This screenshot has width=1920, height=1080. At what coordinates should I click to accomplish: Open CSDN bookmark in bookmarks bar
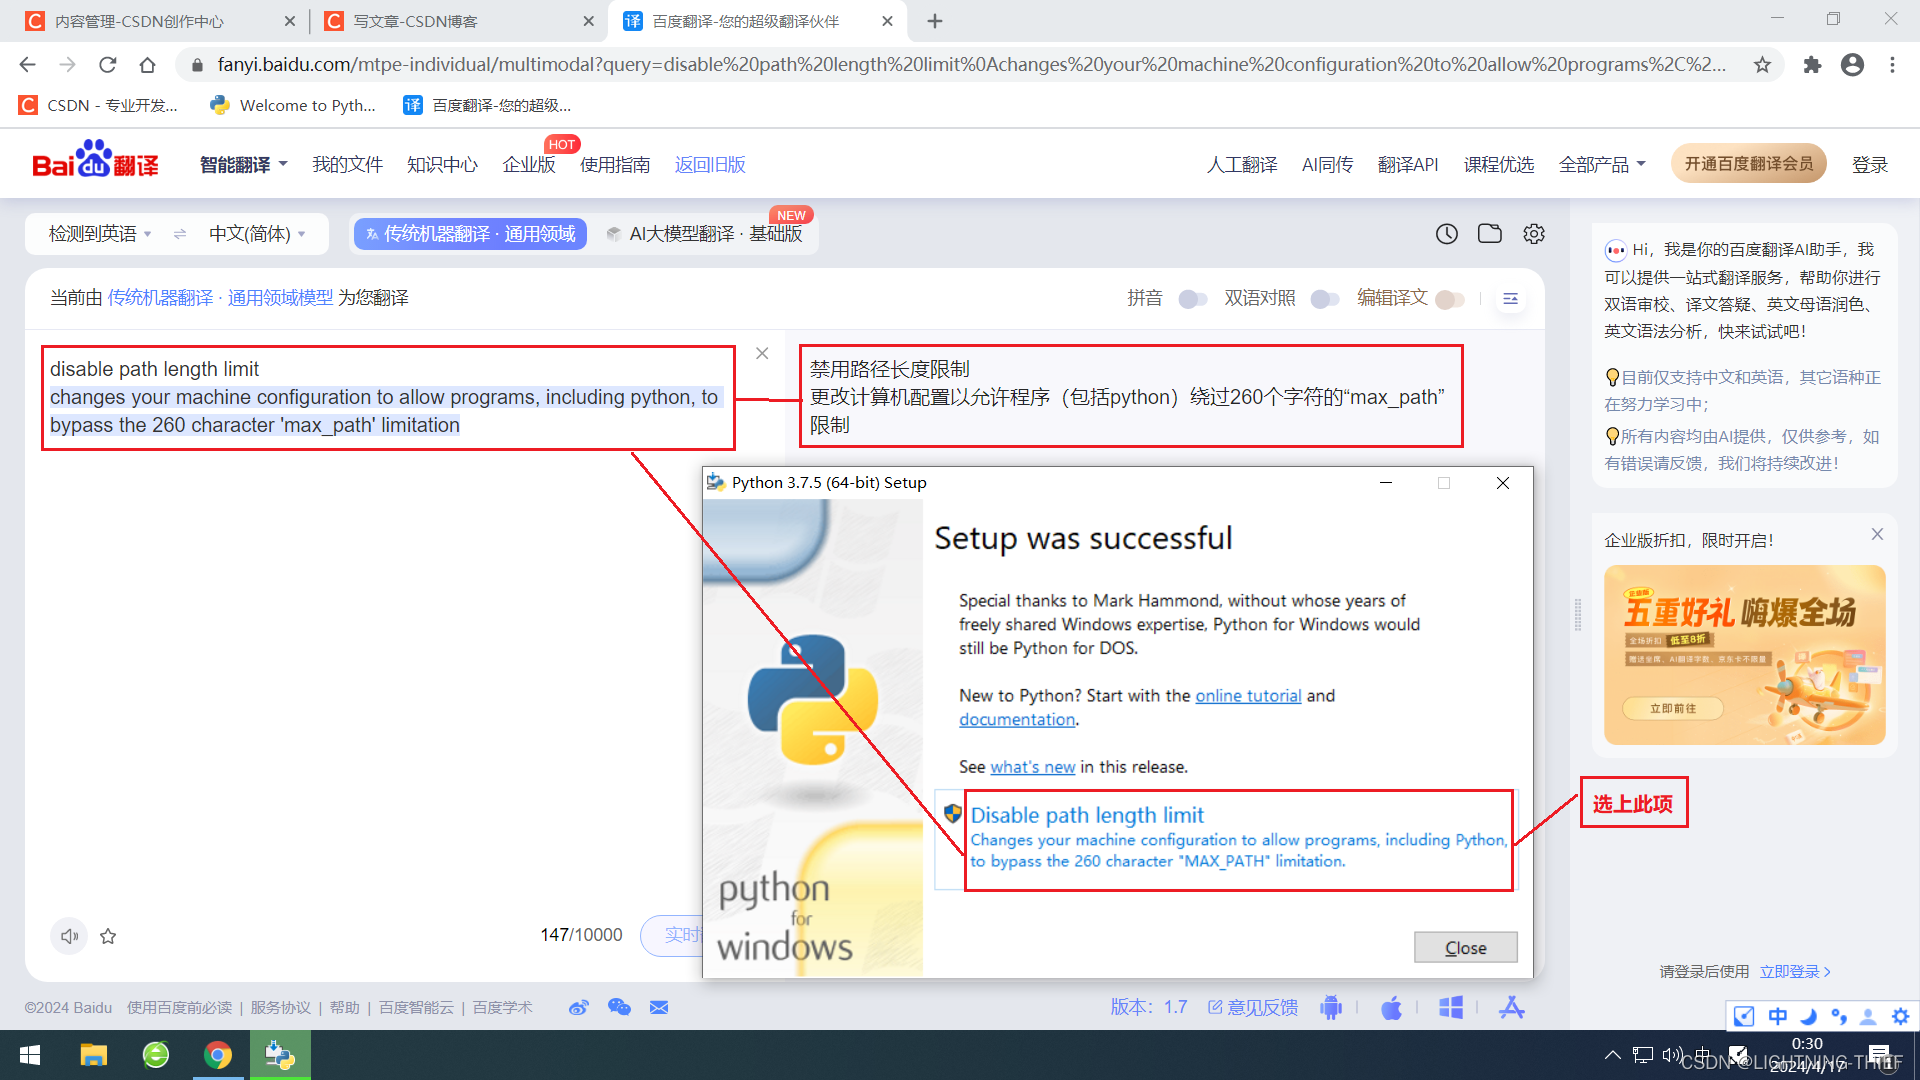pyautogui.click(x=99, y=105)
